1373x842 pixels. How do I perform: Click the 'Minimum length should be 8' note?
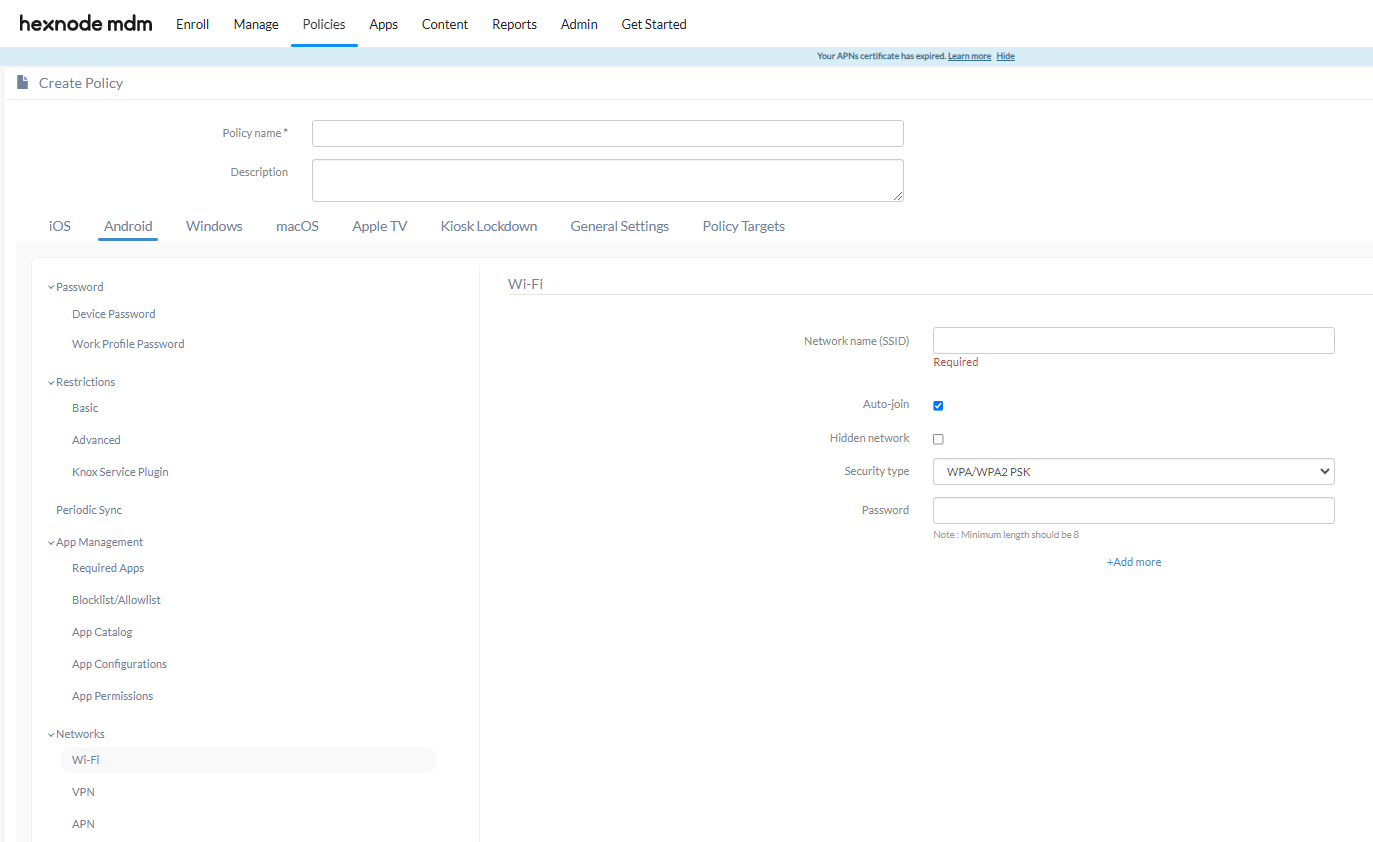[1006, 535]
